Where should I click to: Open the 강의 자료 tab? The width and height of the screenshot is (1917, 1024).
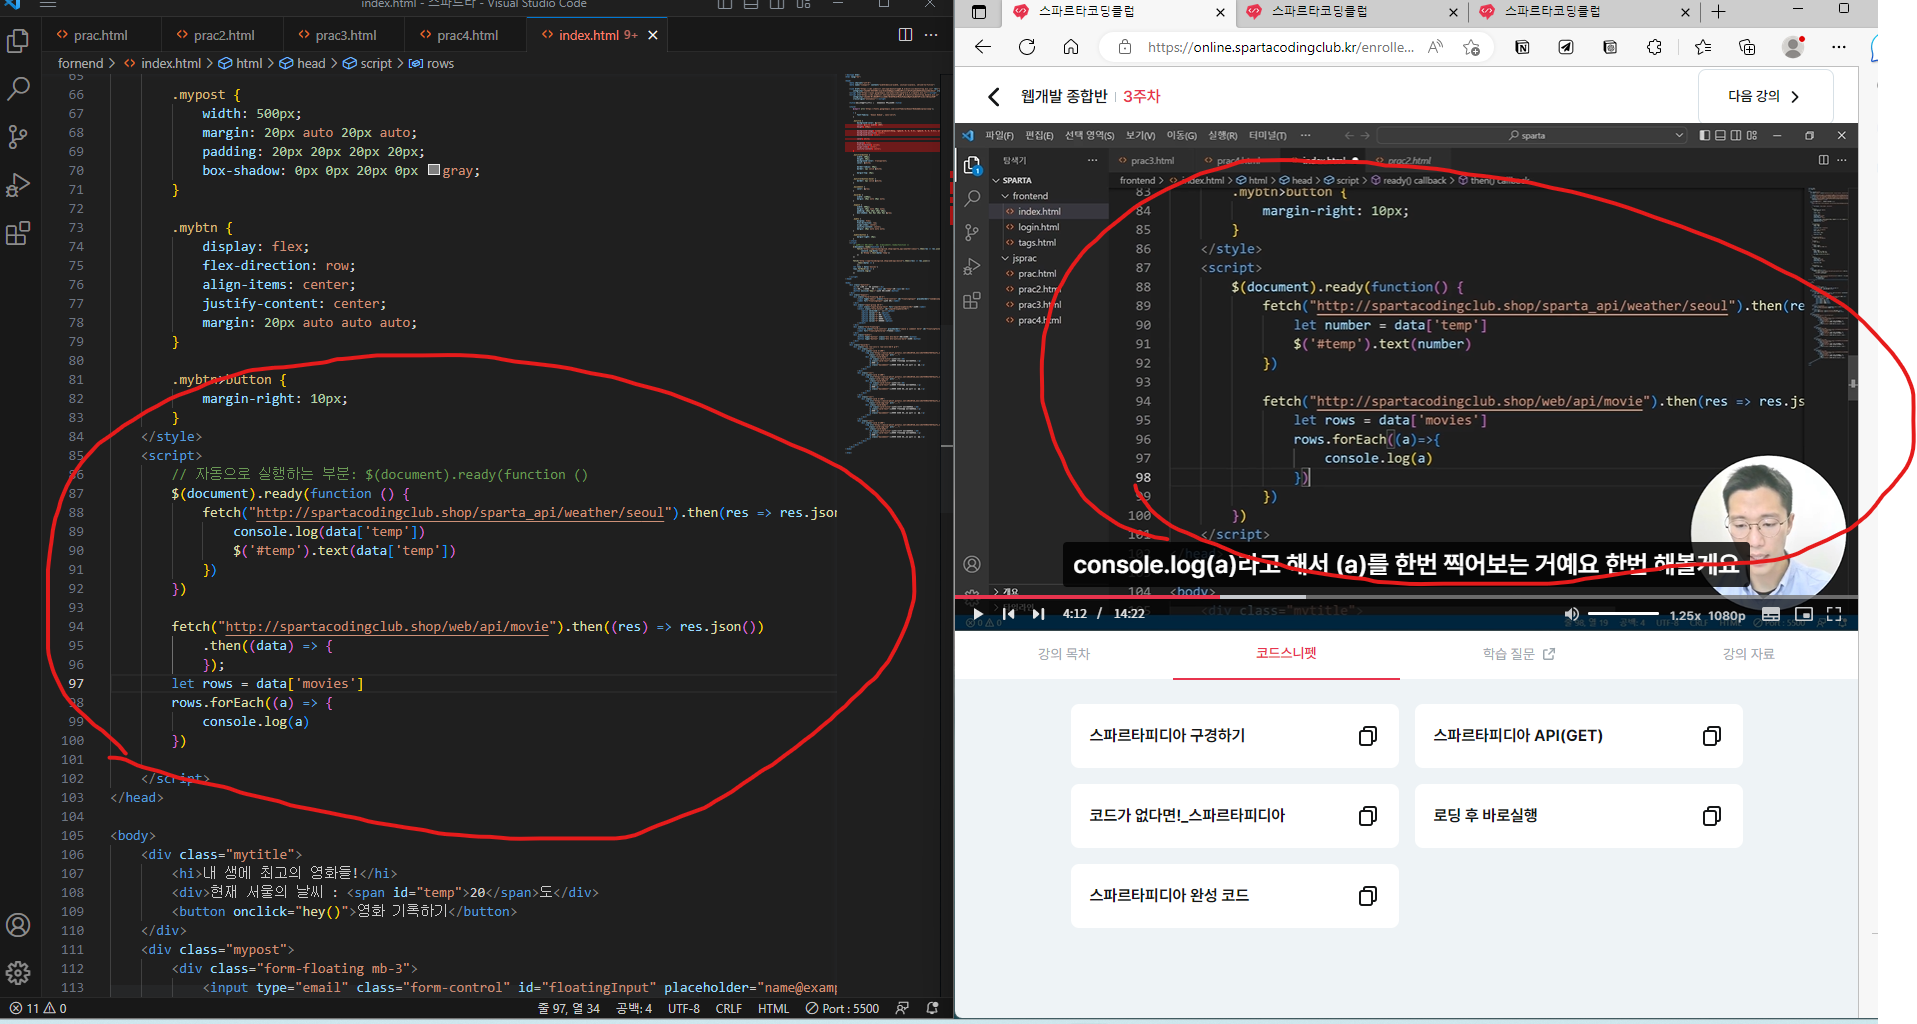pos(1748,654)
